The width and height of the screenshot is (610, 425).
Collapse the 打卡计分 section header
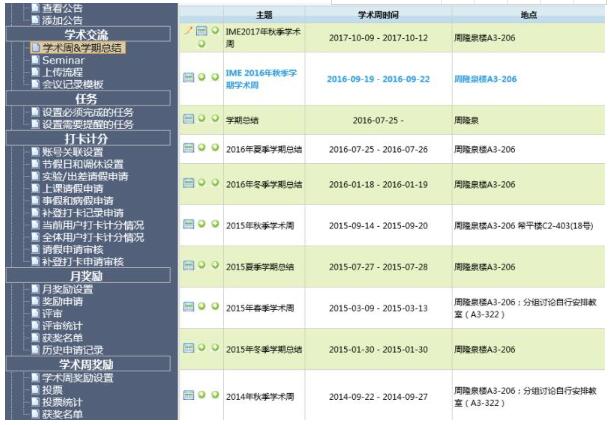(x=90, y=138)
